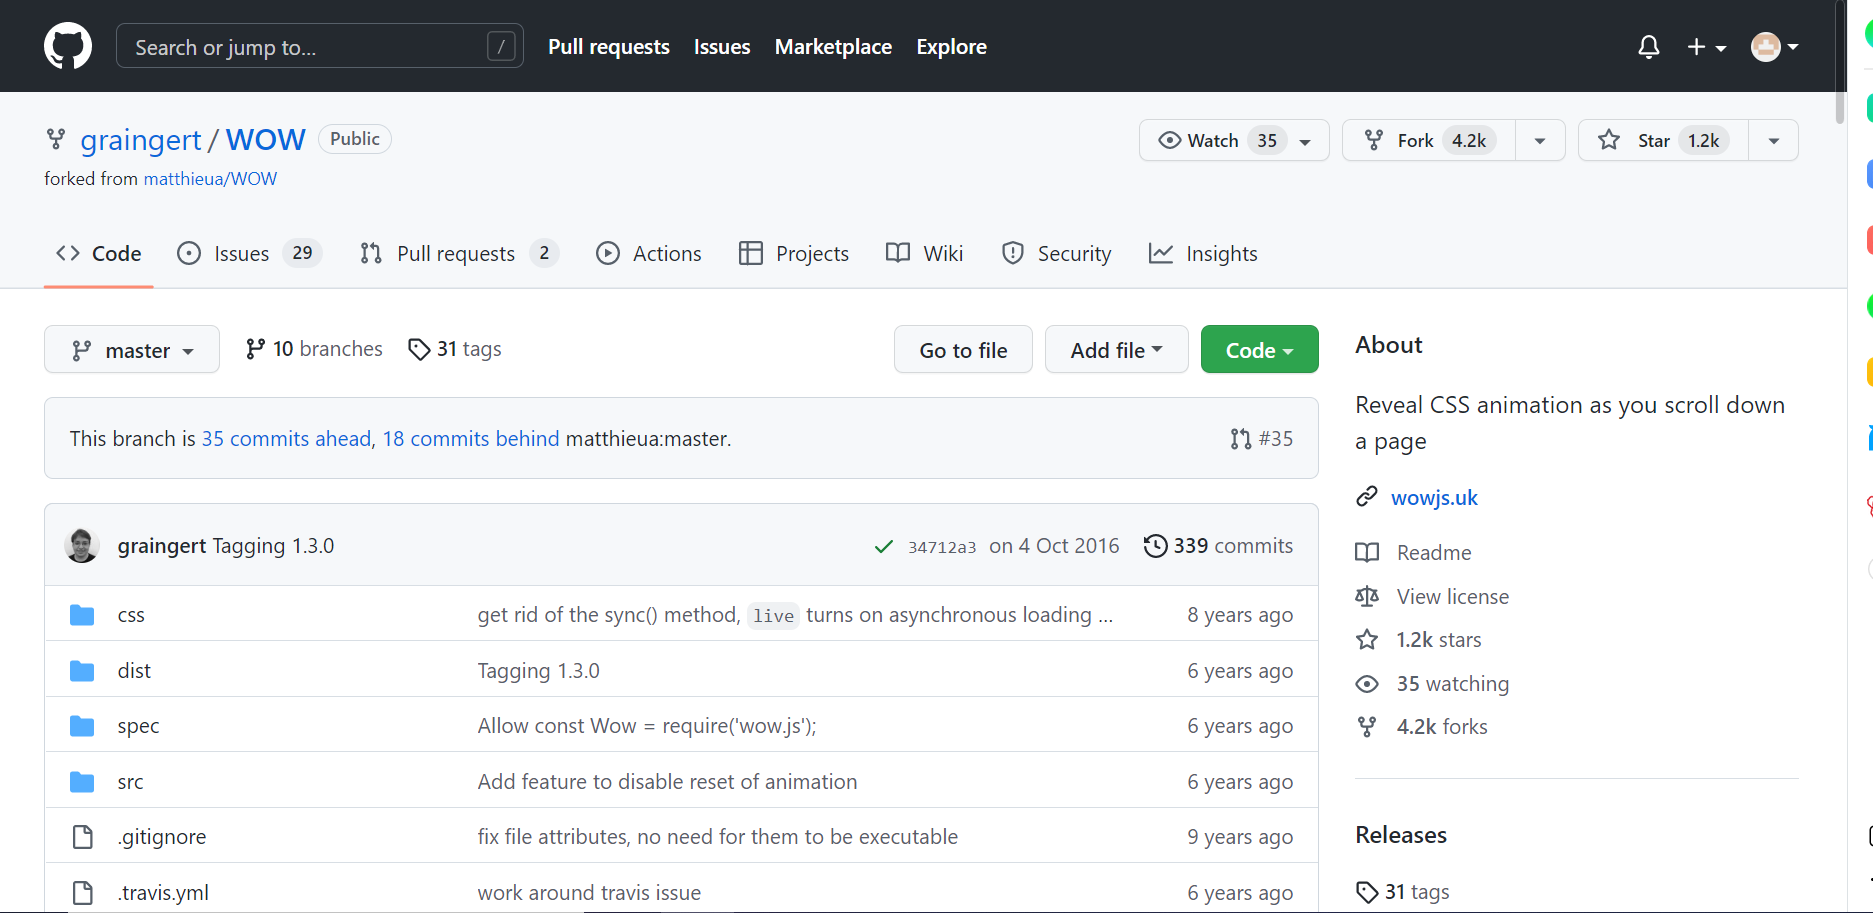Go to Marketplace

[x=833, y=47]
